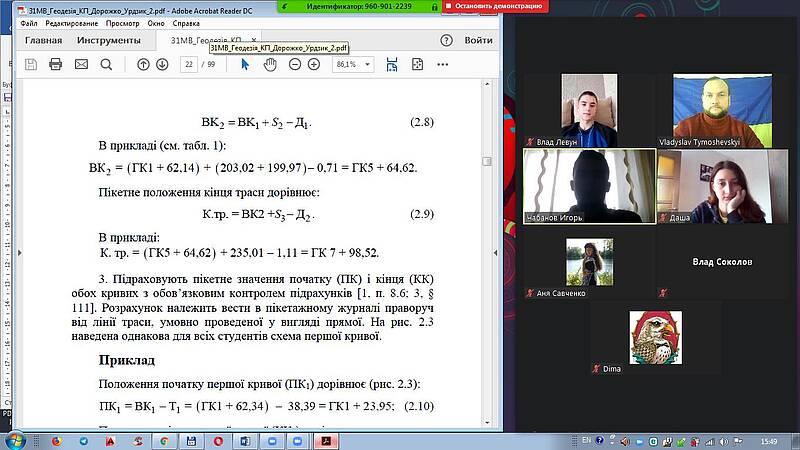Click the Save file icon

point(31,64)
